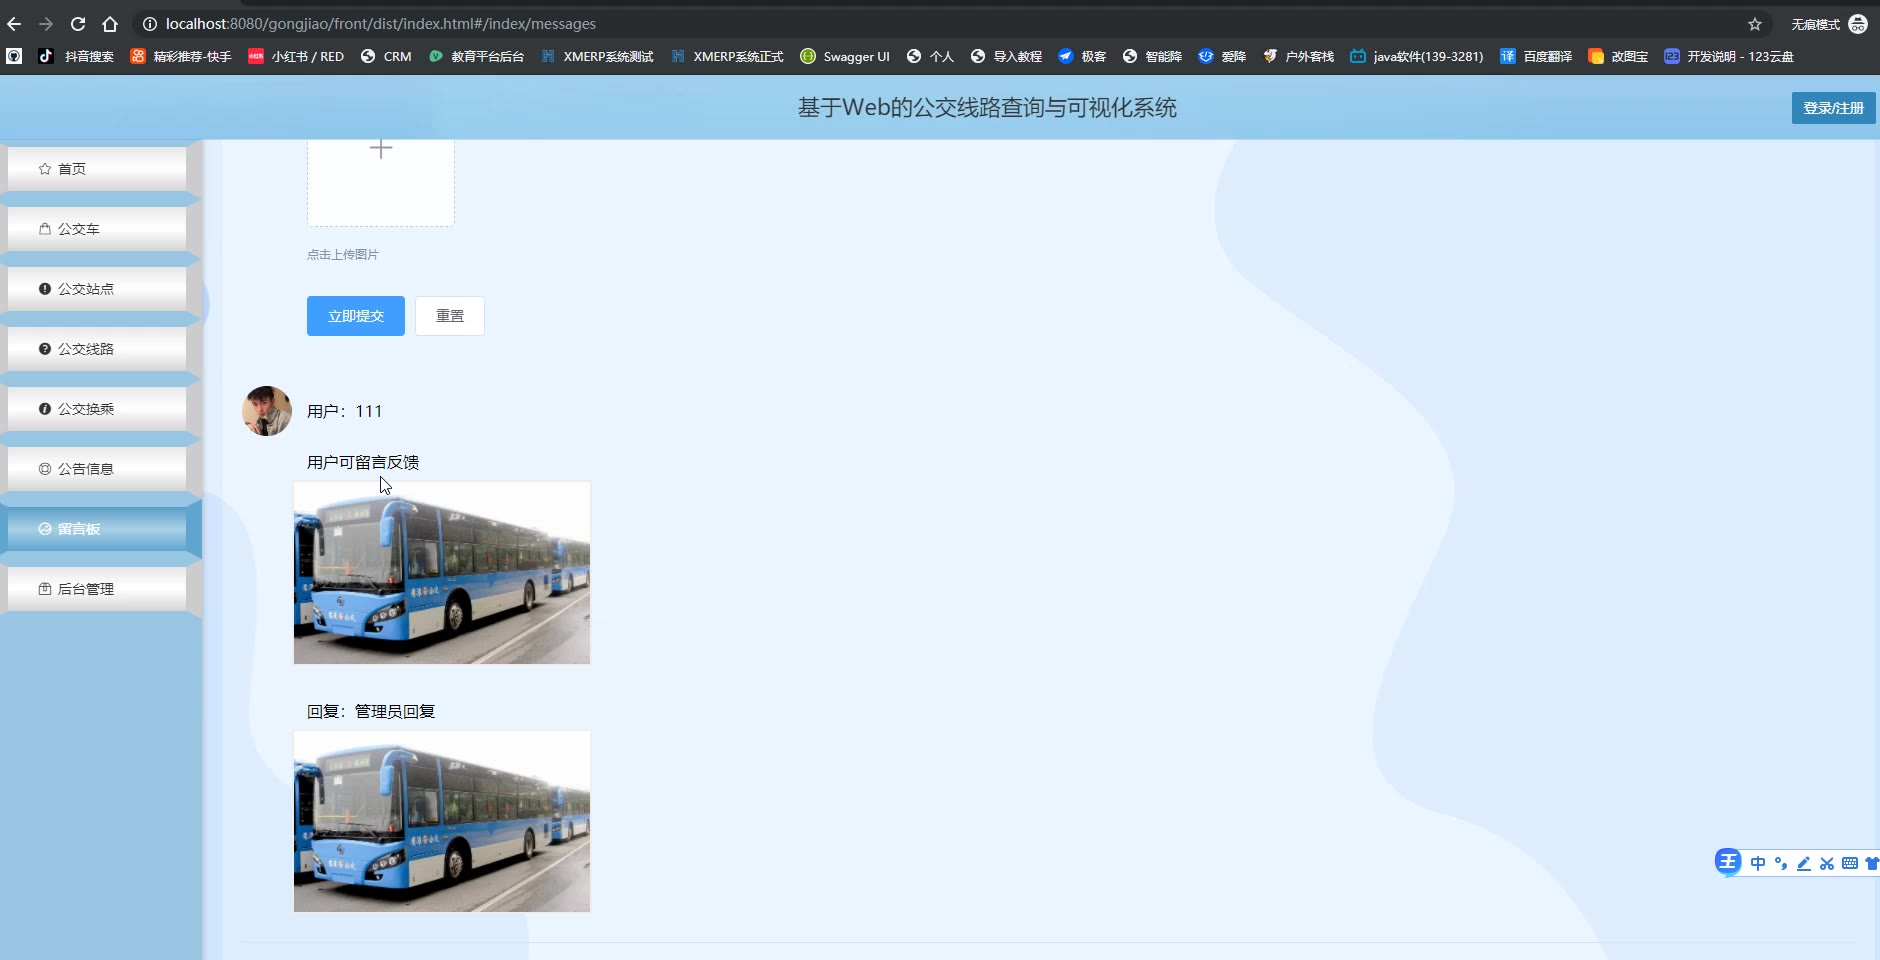Open the 极客 bookmark
The height and width of the screenshot is (960, 1880).
click(1082, 56)
